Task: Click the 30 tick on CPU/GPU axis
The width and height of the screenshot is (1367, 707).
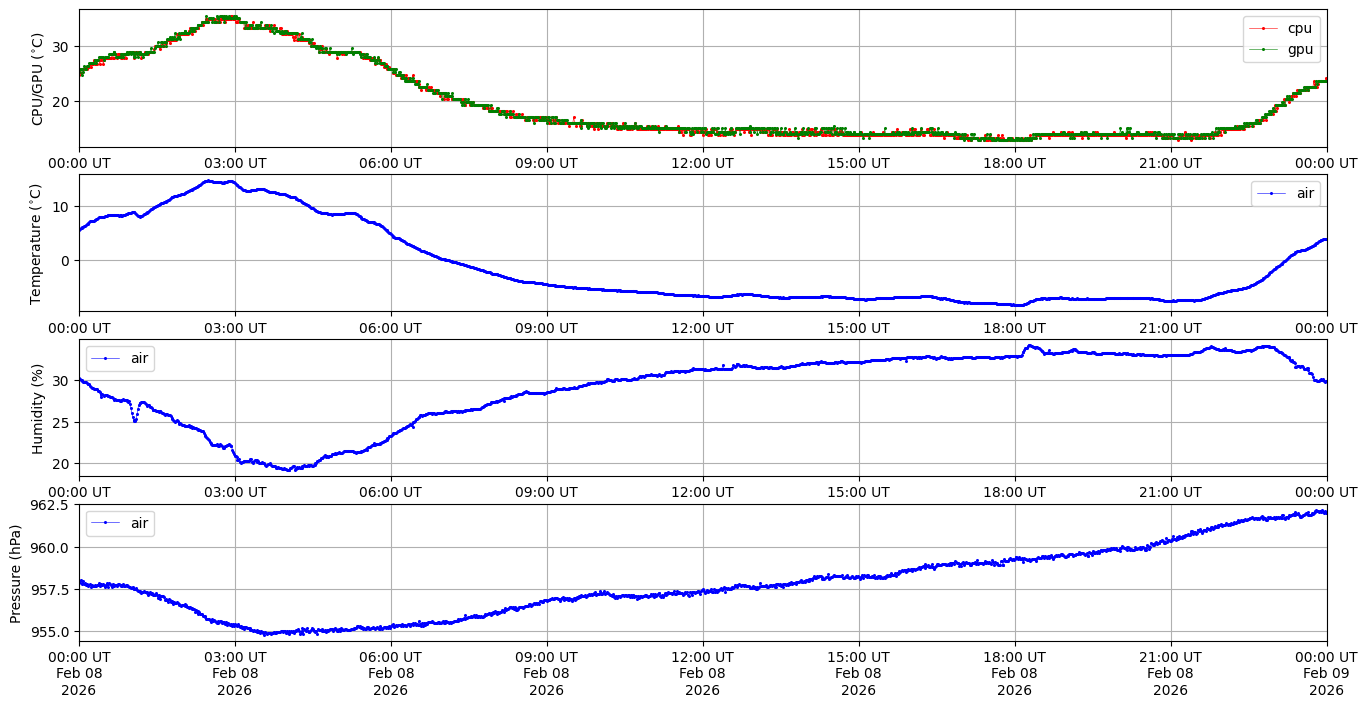Action: 61,47
